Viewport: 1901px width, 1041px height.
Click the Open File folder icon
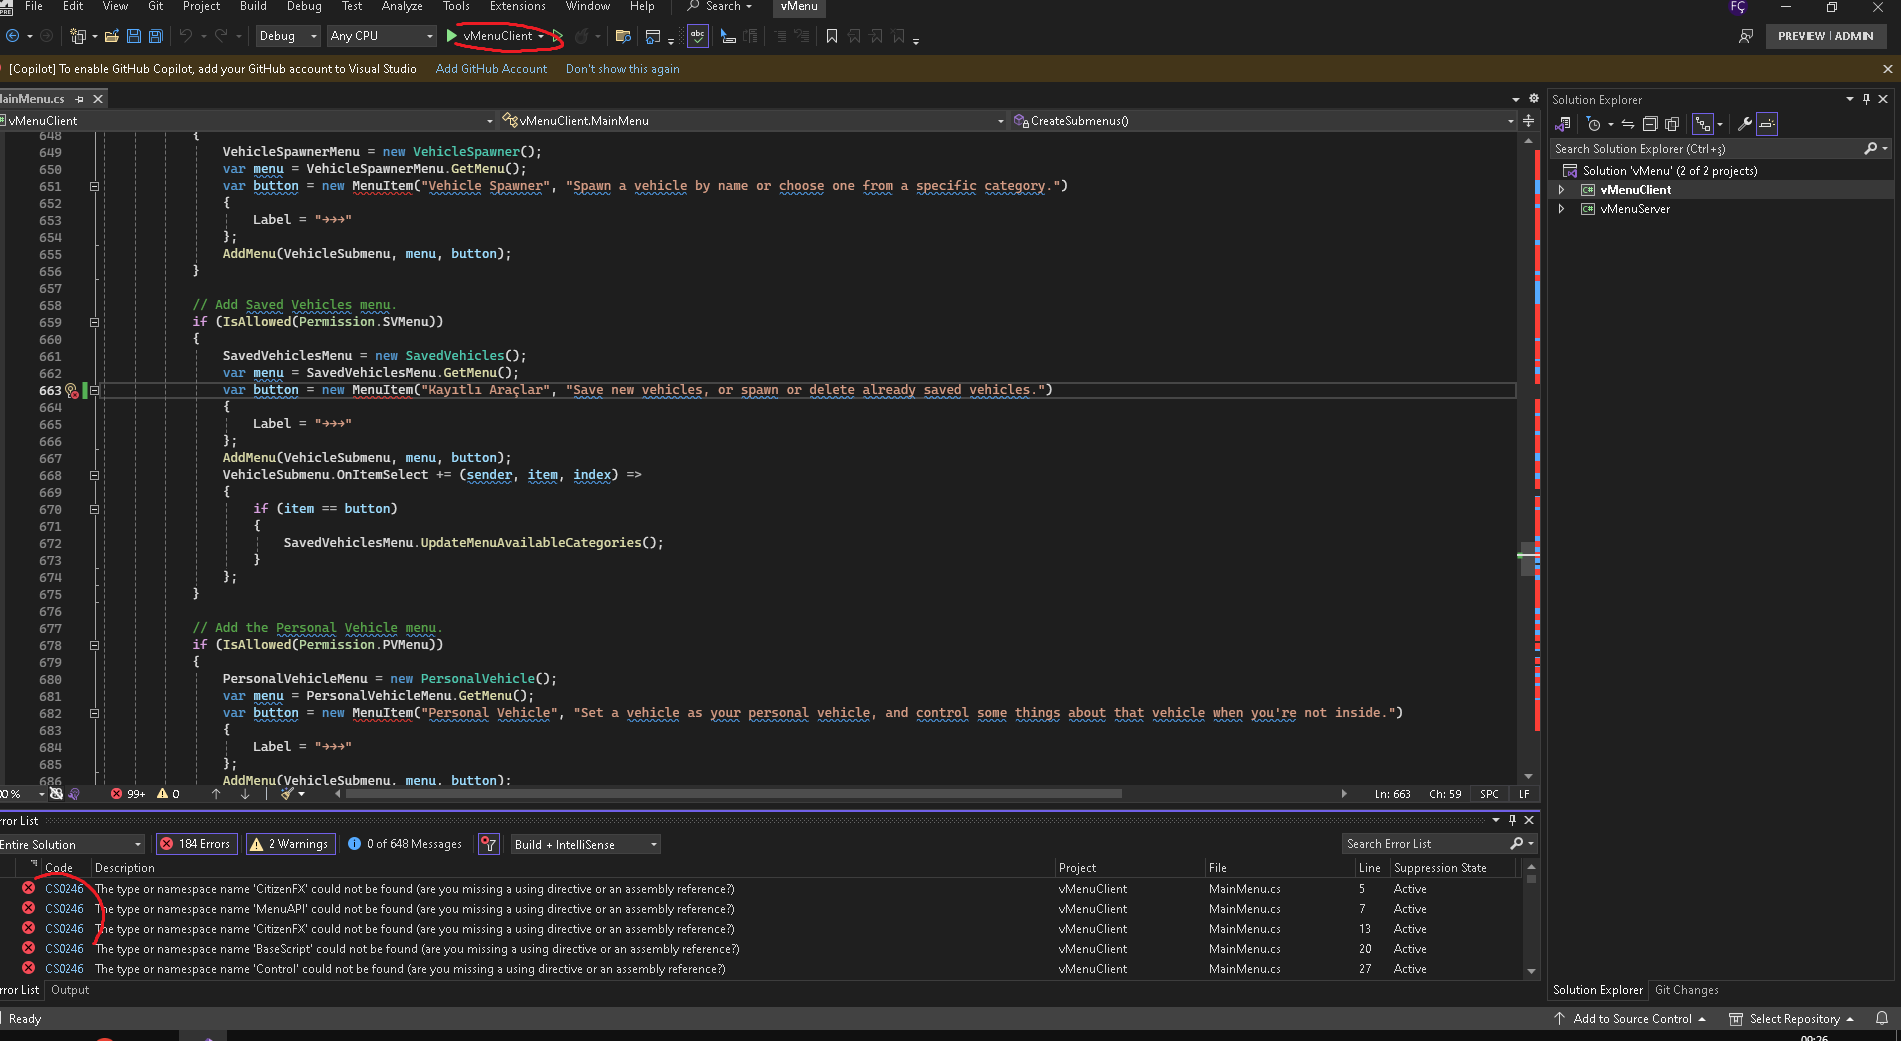click(112, 36)
